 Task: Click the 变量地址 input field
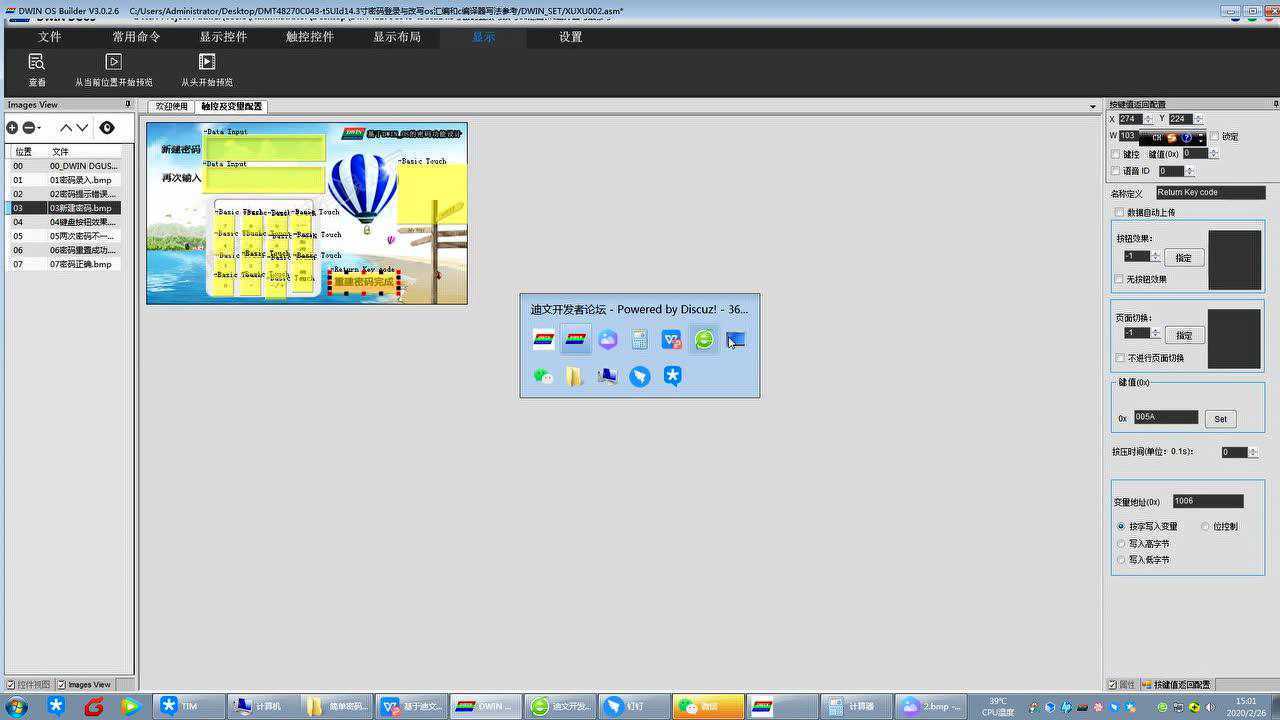coord(1207,501)
